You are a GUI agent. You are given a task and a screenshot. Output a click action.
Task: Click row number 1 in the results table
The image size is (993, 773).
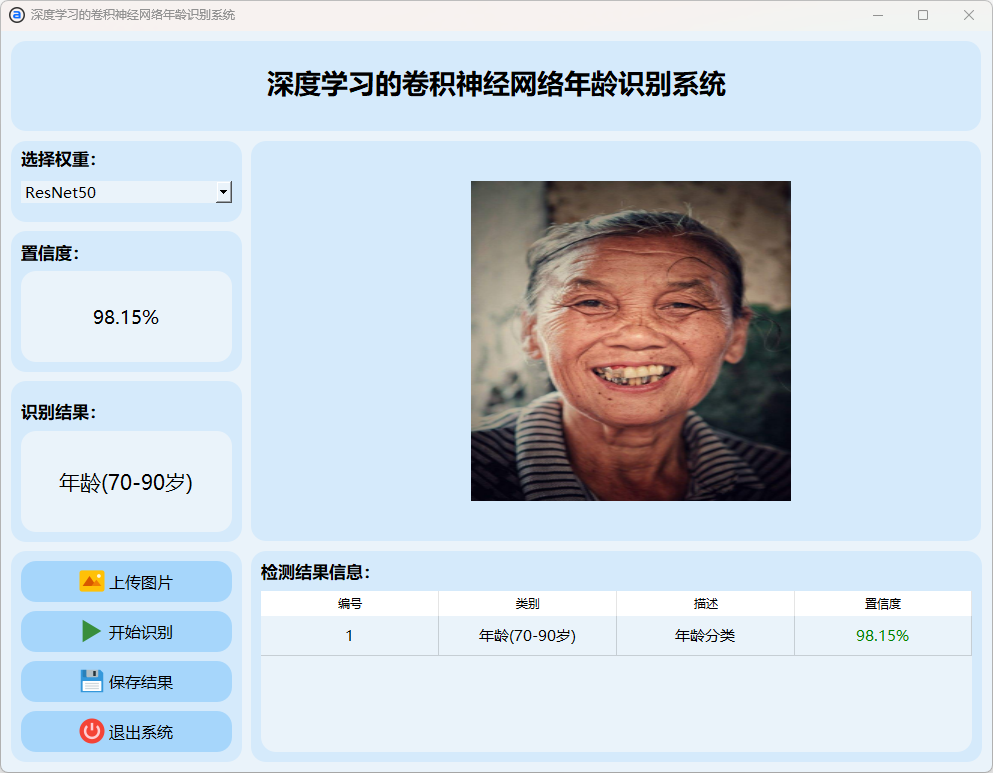349,636
